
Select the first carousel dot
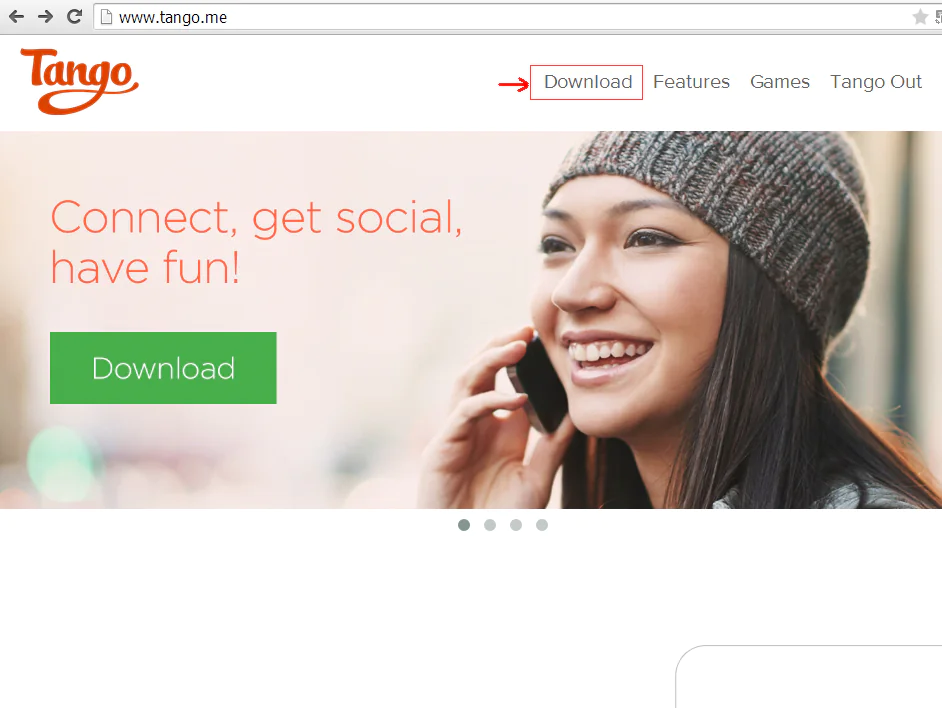[x=464, y=525]
